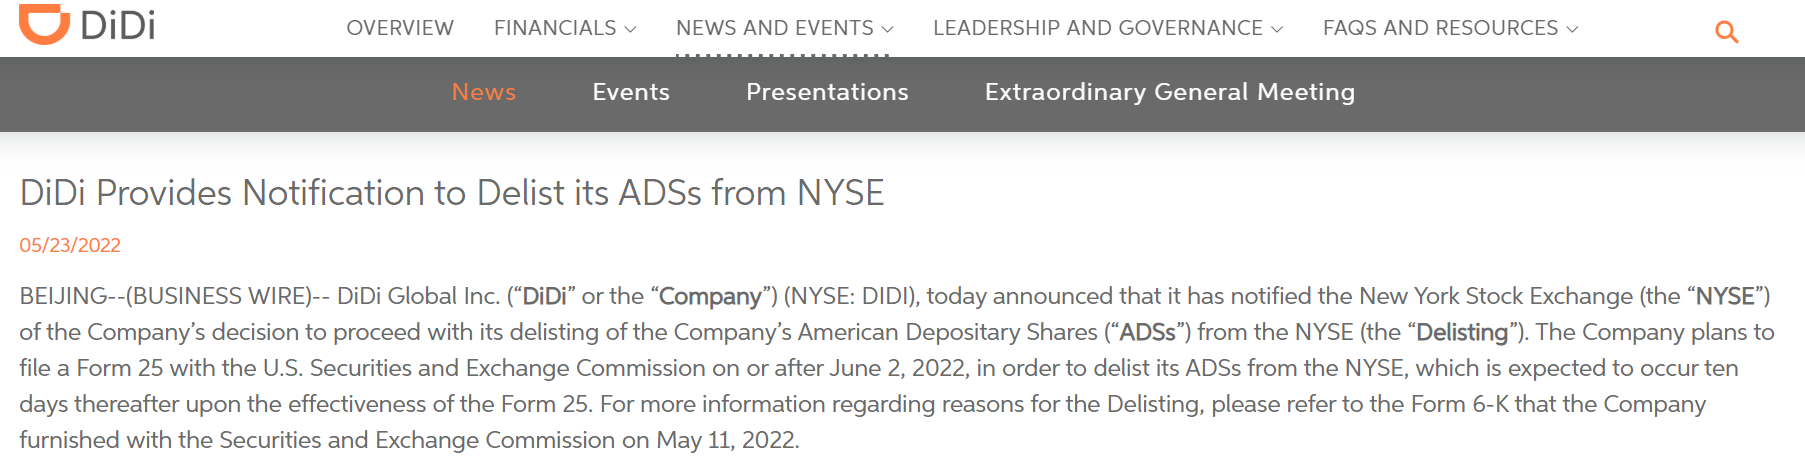
Task: Go to the Presentations sub-tab
Action: (x=827, y=92)
